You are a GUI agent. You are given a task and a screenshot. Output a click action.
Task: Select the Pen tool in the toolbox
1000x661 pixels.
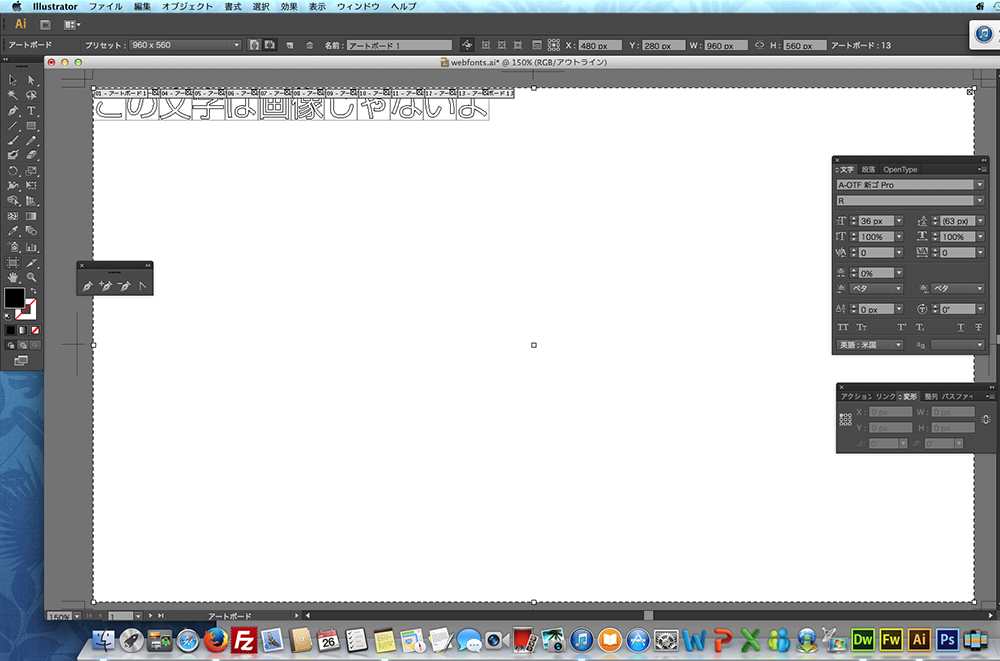click(x=13, y=111)
